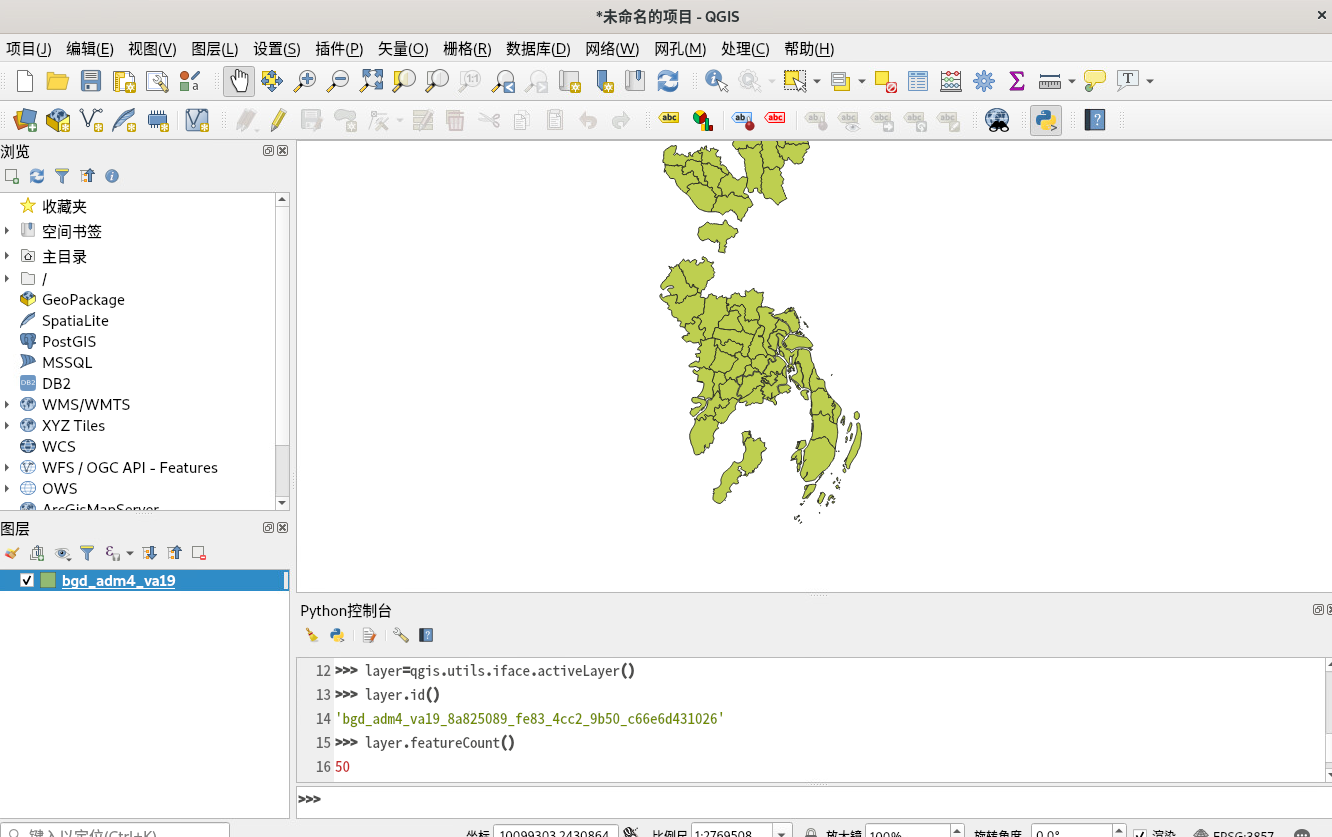1332x837 pixels.
Task: Click the Zoom In magnifier icon
Action: coord(305,81)
